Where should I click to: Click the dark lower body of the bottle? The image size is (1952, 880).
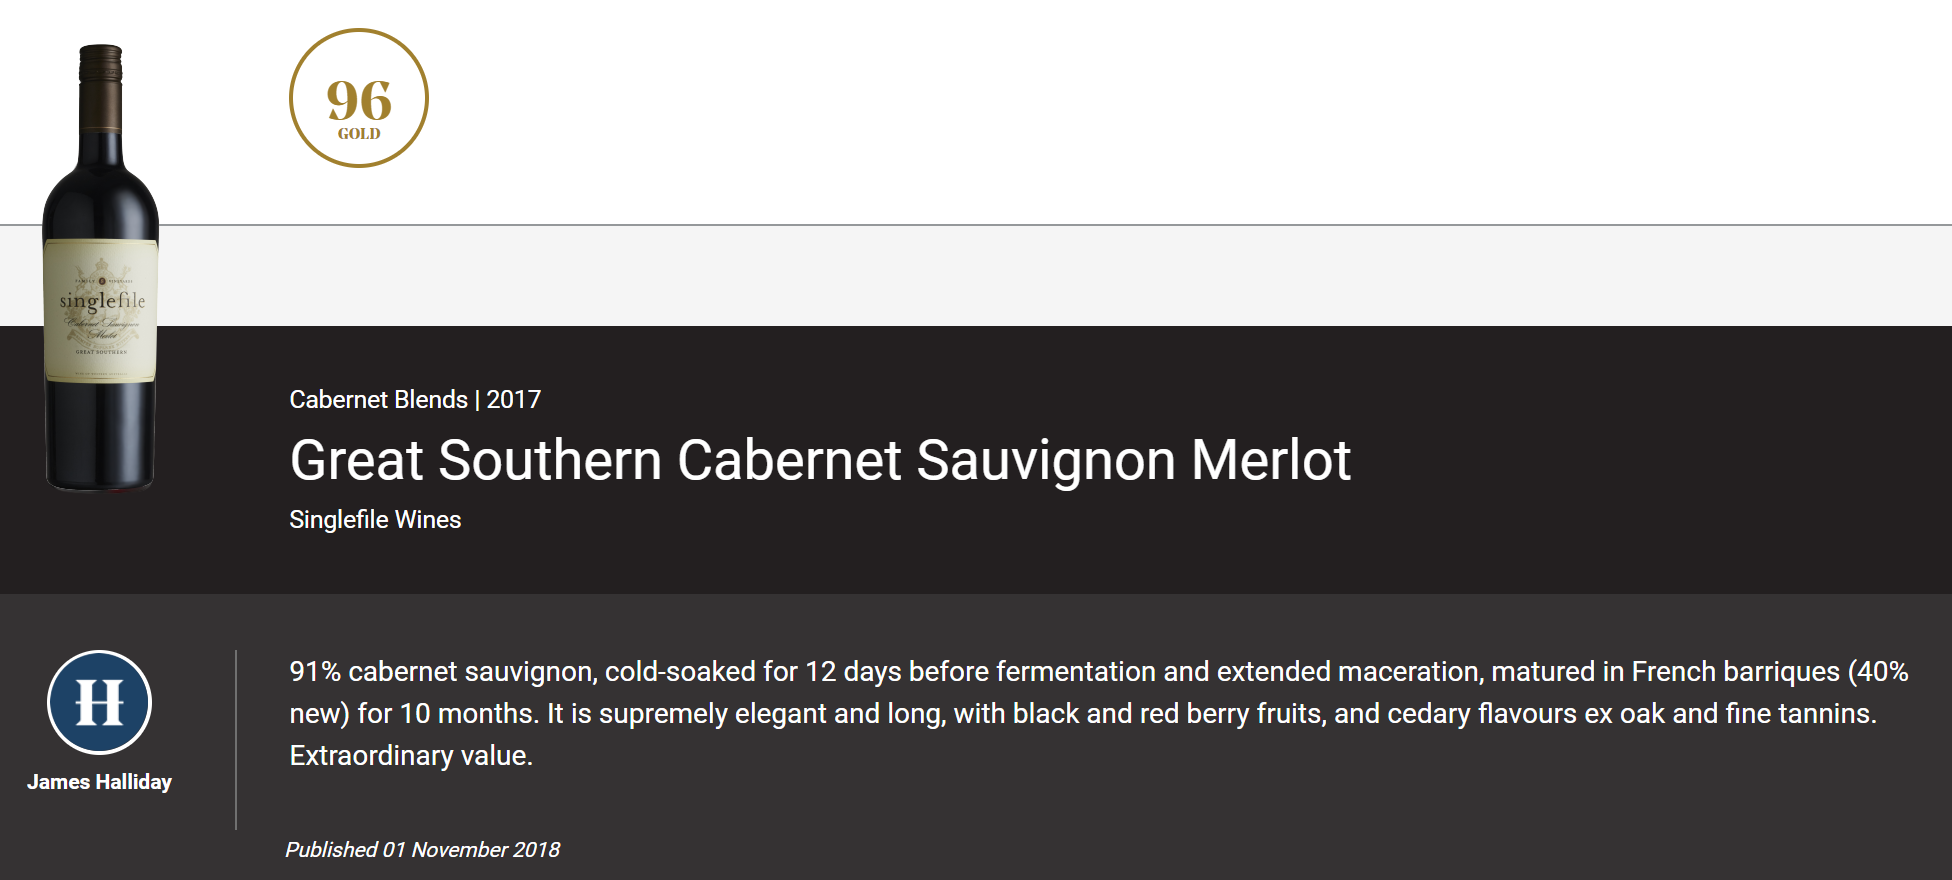pos(100,435)
